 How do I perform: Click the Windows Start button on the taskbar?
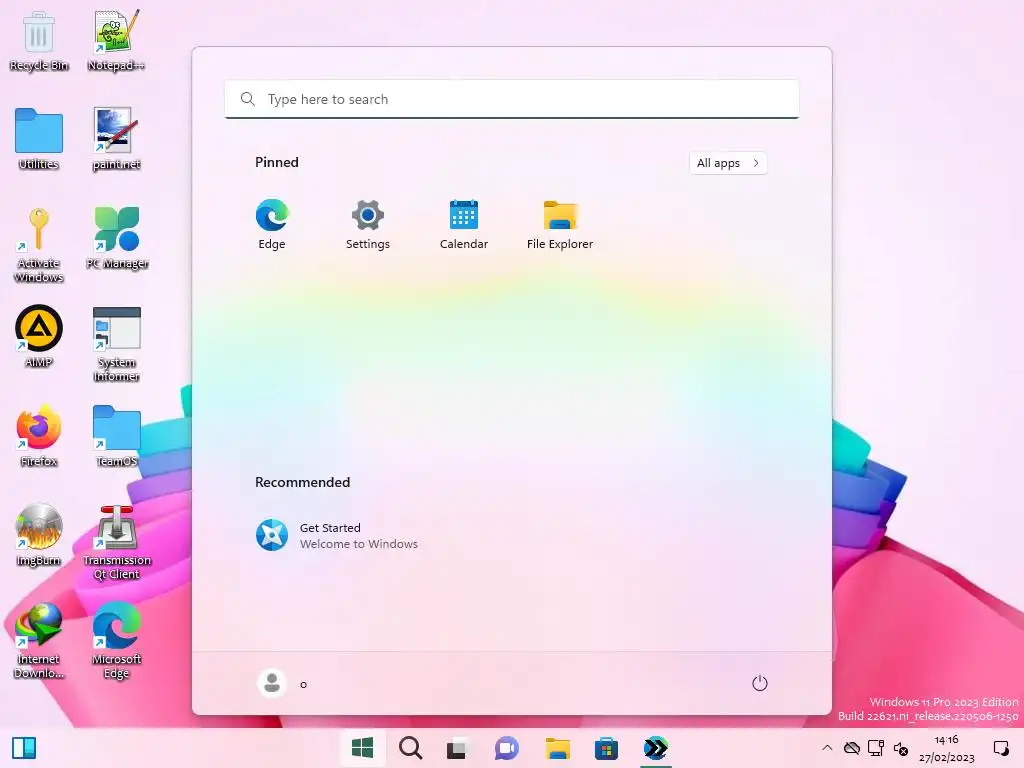[362, 748]
